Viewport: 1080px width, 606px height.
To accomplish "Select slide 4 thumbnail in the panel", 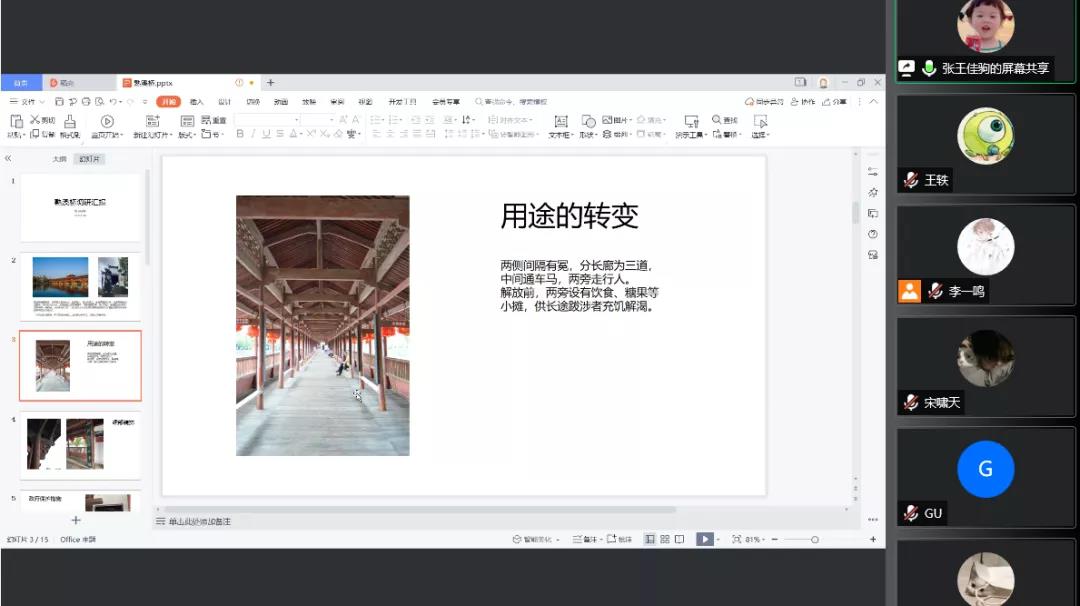I will click(81, 443).
